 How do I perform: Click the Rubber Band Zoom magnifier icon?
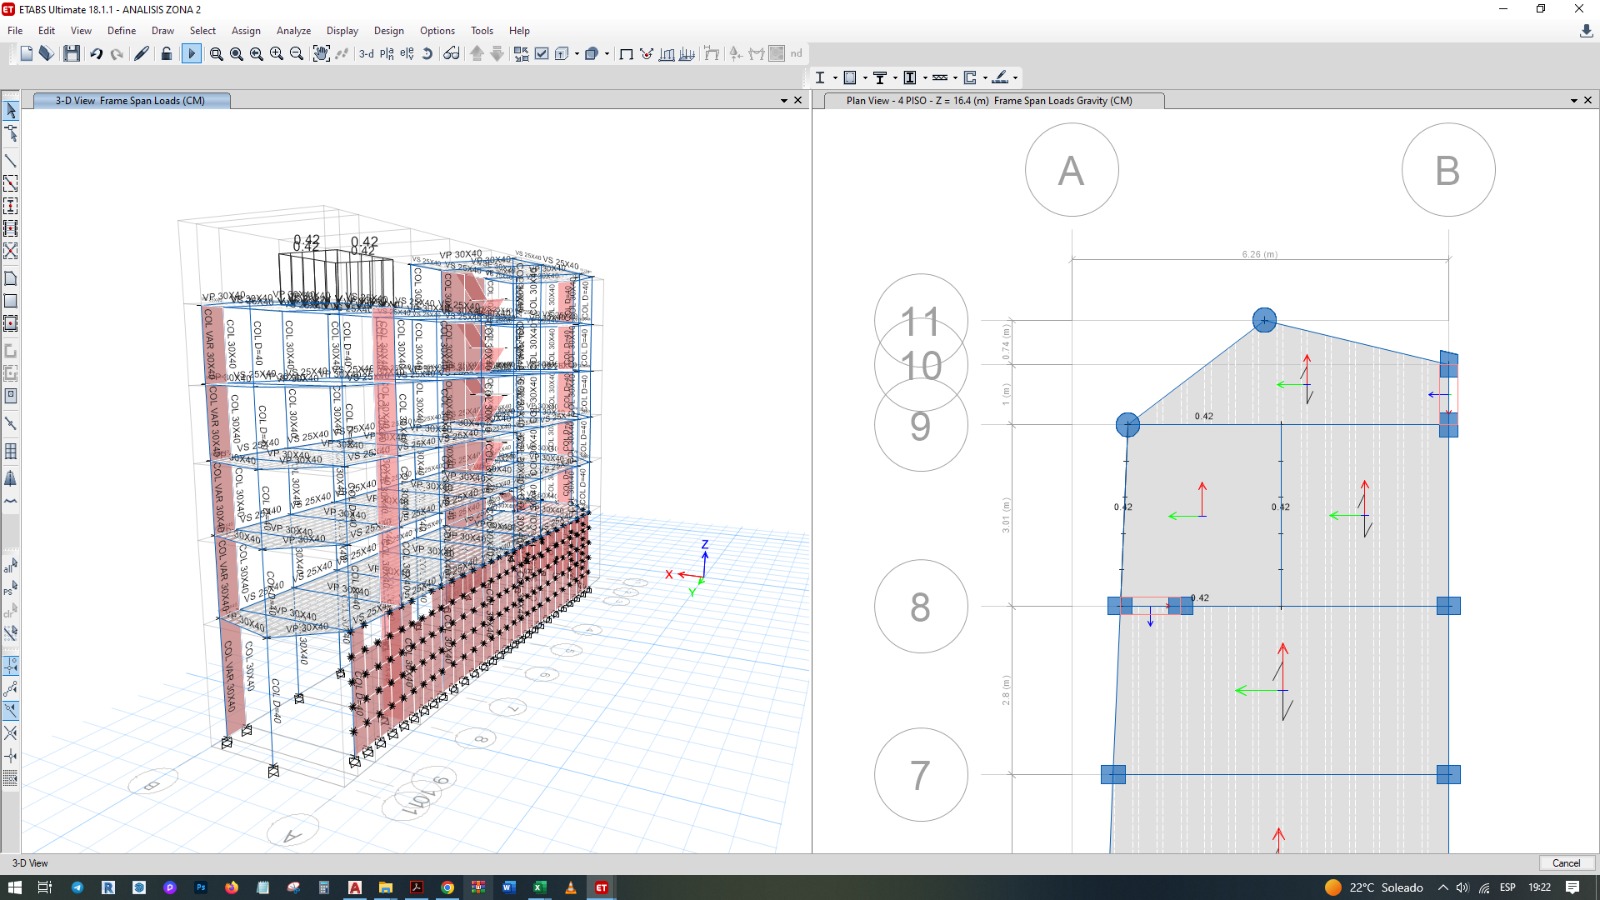(216, 54)
